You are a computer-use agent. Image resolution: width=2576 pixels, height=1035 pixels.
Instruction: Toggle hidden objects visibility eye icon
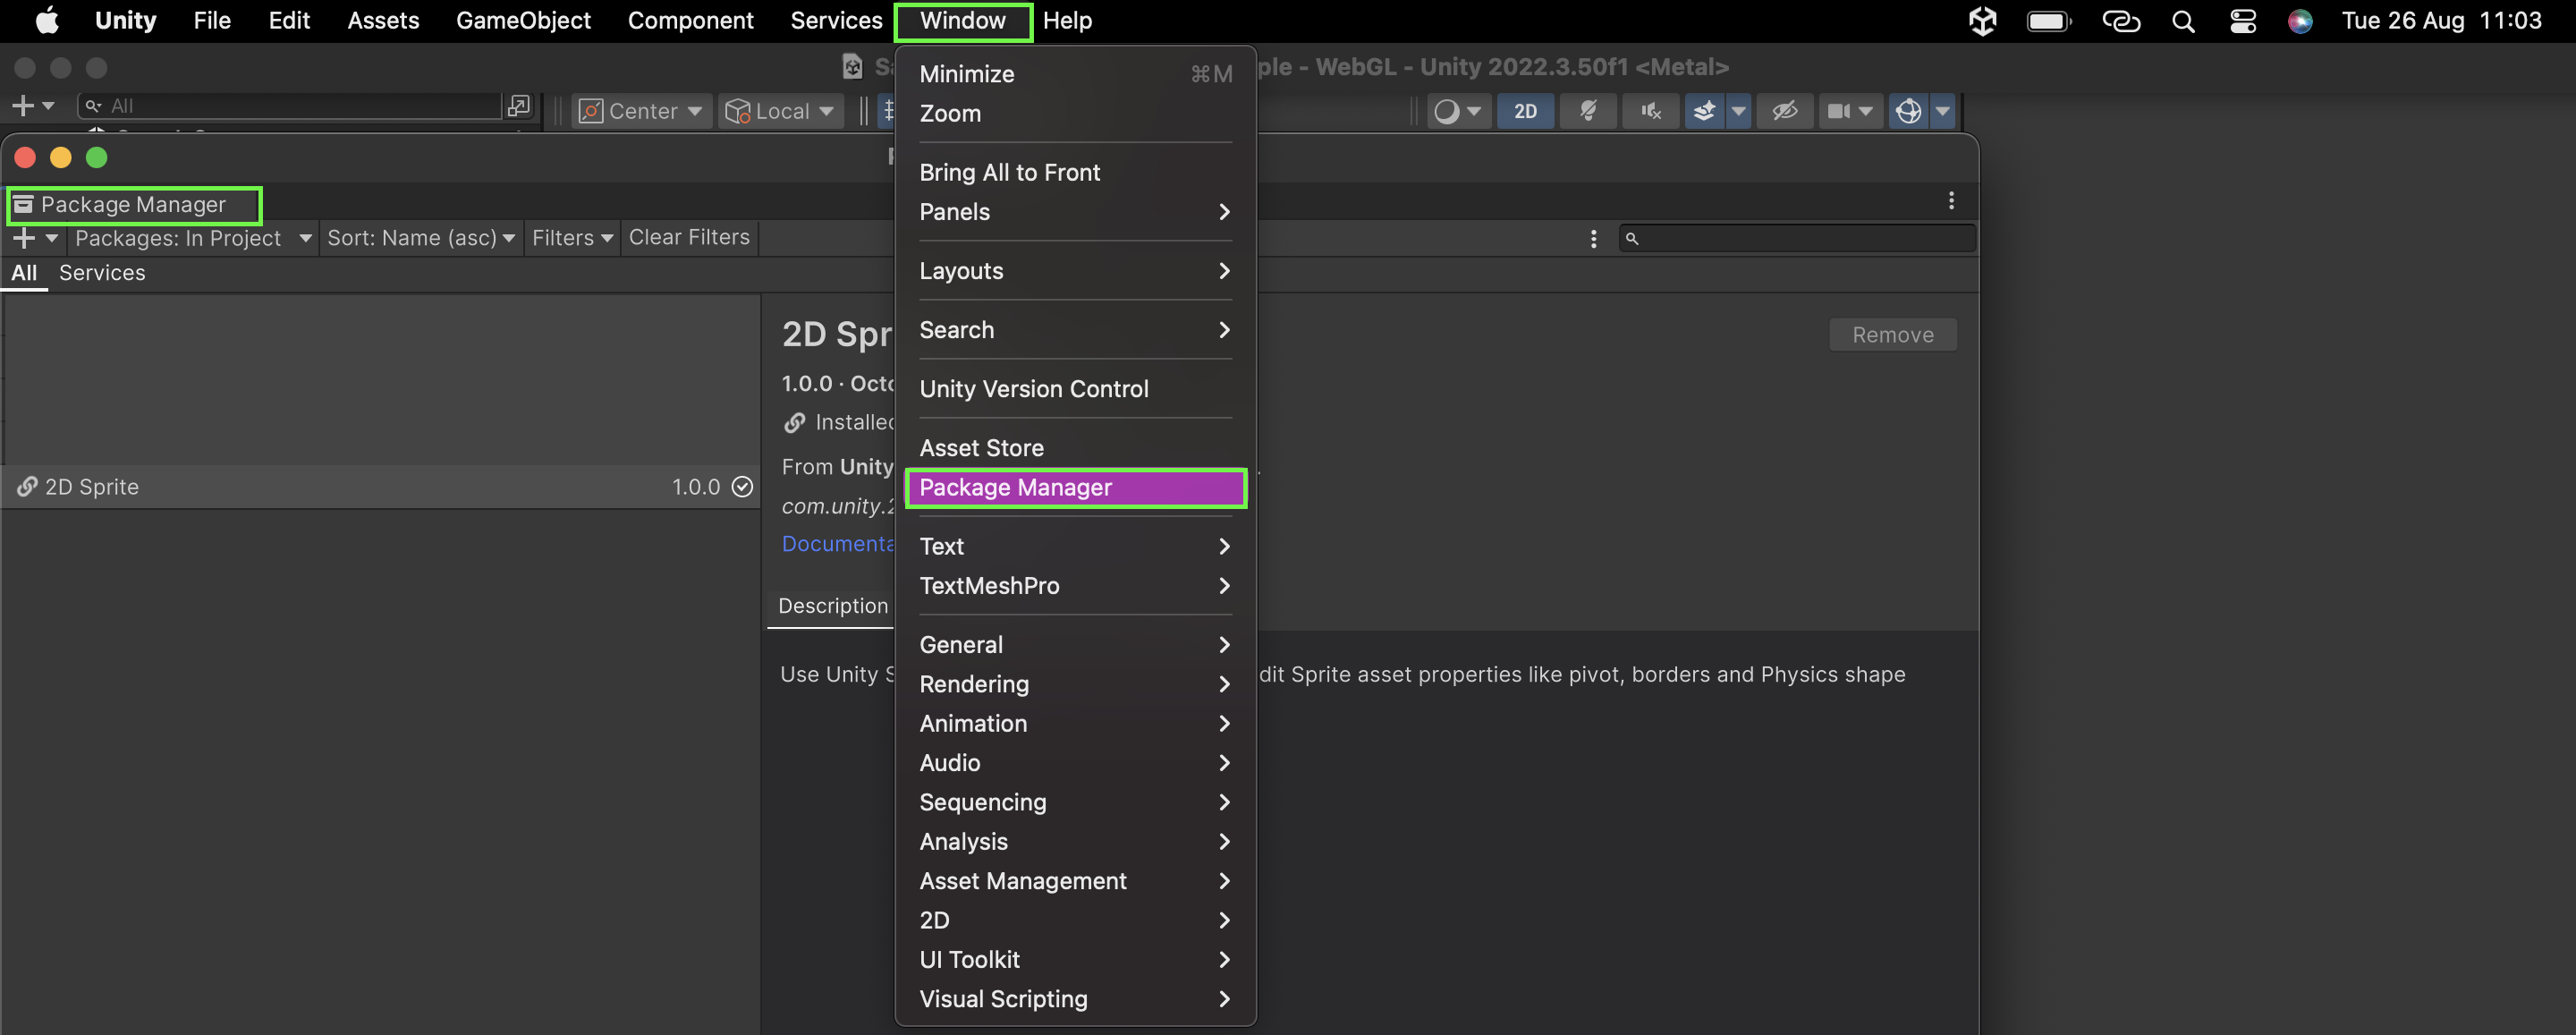tap(1784, 111)
